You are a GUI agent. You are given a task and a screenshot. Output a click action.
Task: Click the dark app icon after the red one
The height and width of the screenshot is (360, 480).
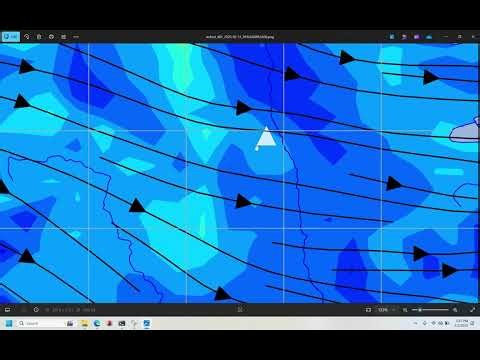122,323
